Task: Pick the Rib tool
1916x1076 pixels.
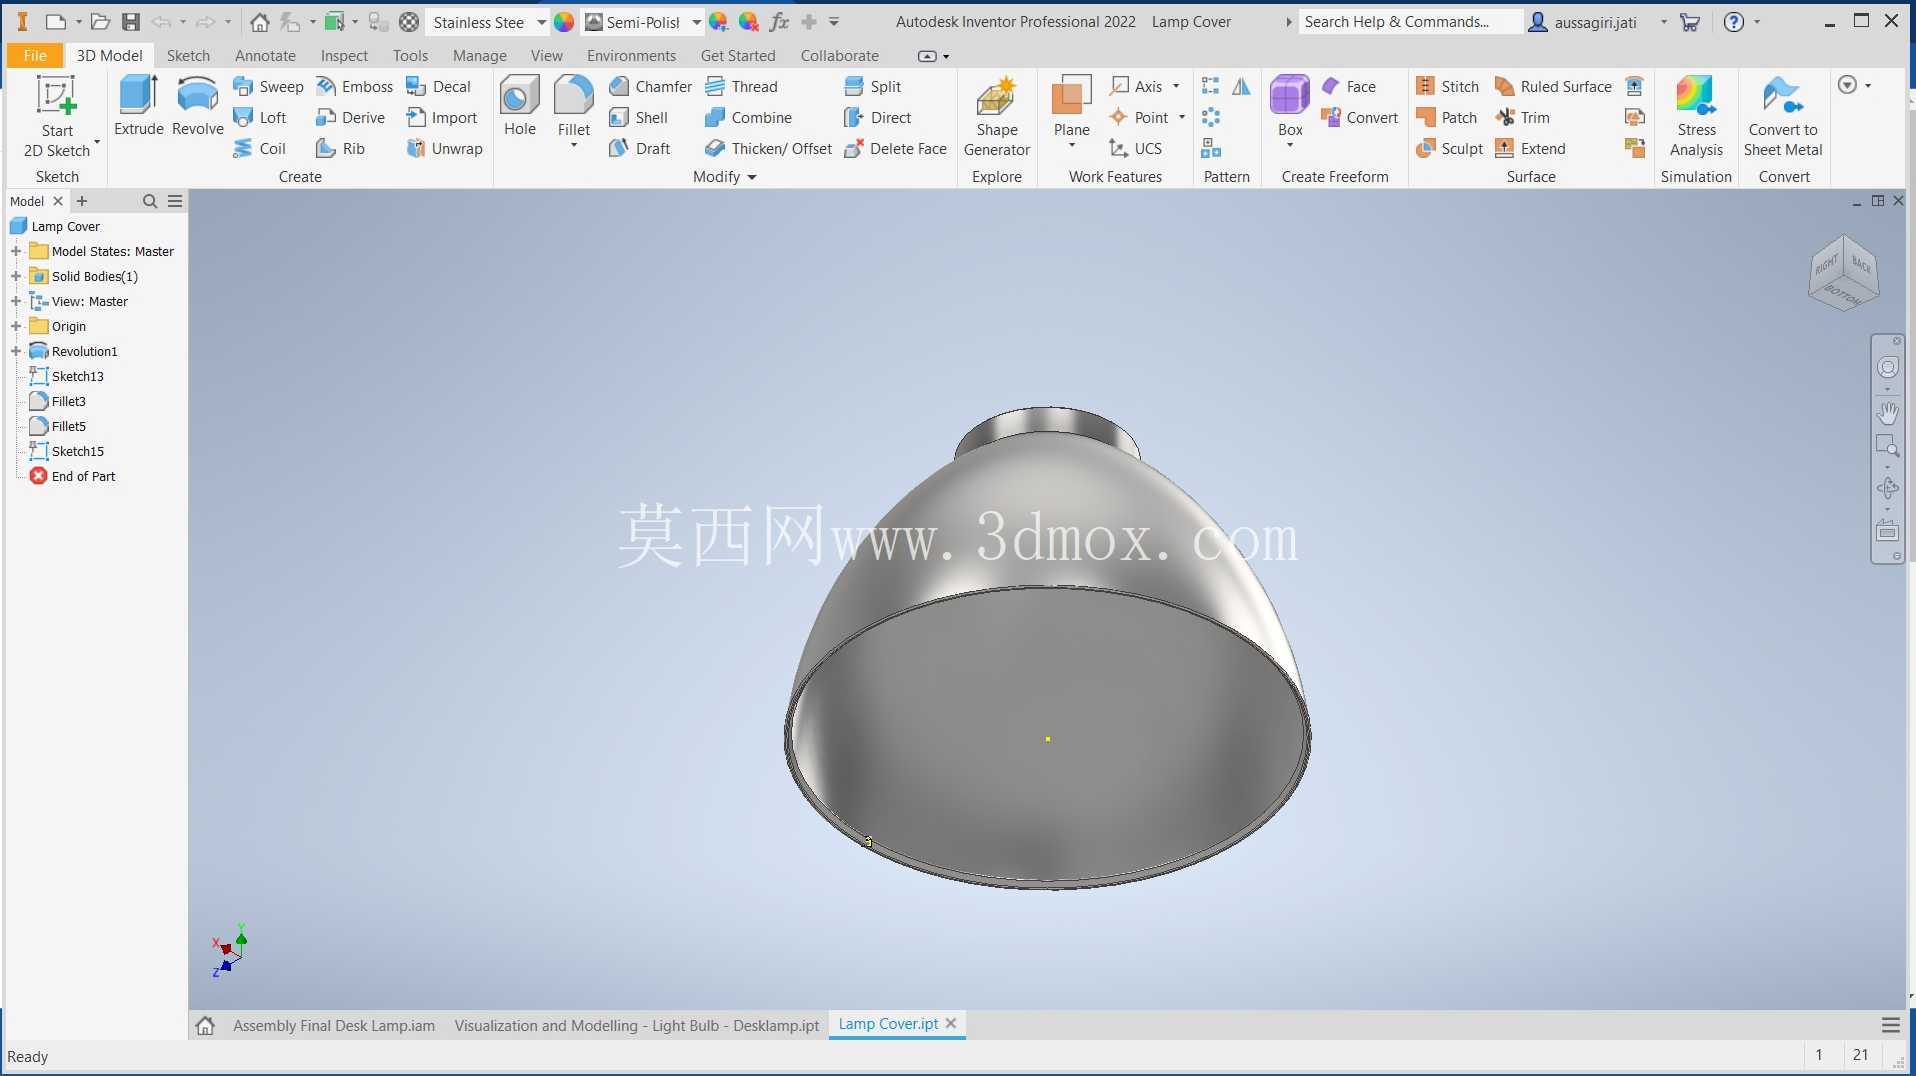Action: [340, 149]
